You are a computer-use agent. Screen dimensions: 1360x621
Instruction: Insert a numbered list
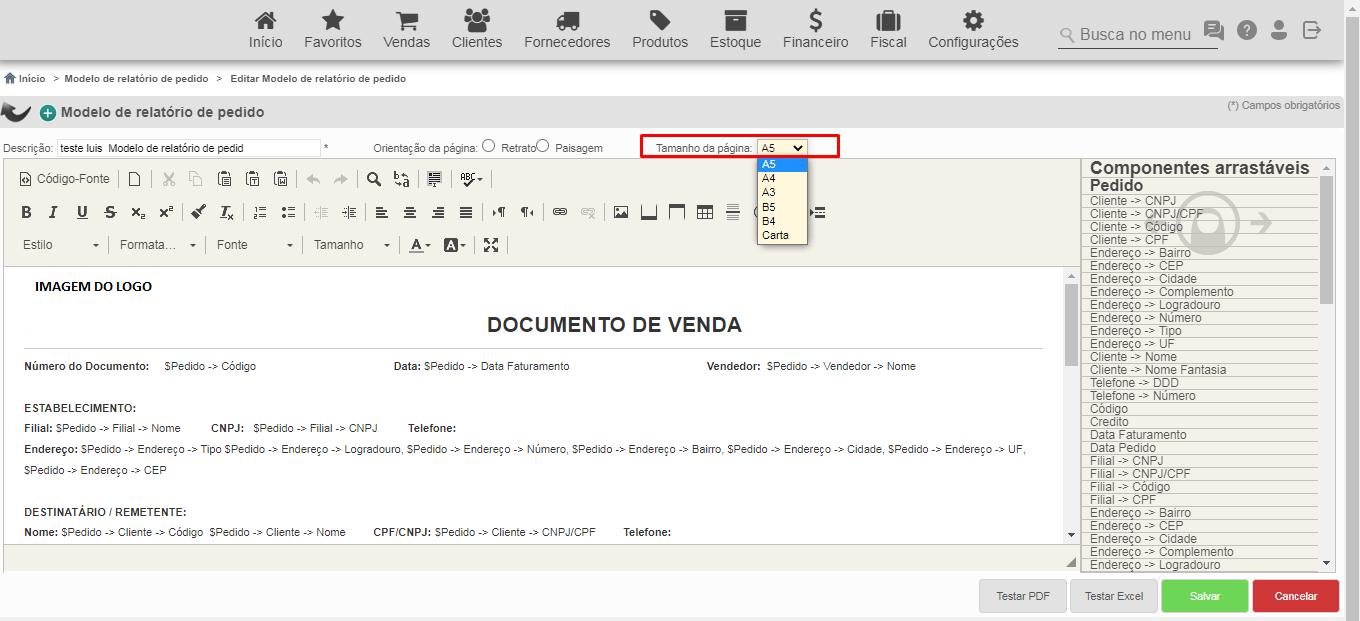pyautogui.click(x=260, y=212)
